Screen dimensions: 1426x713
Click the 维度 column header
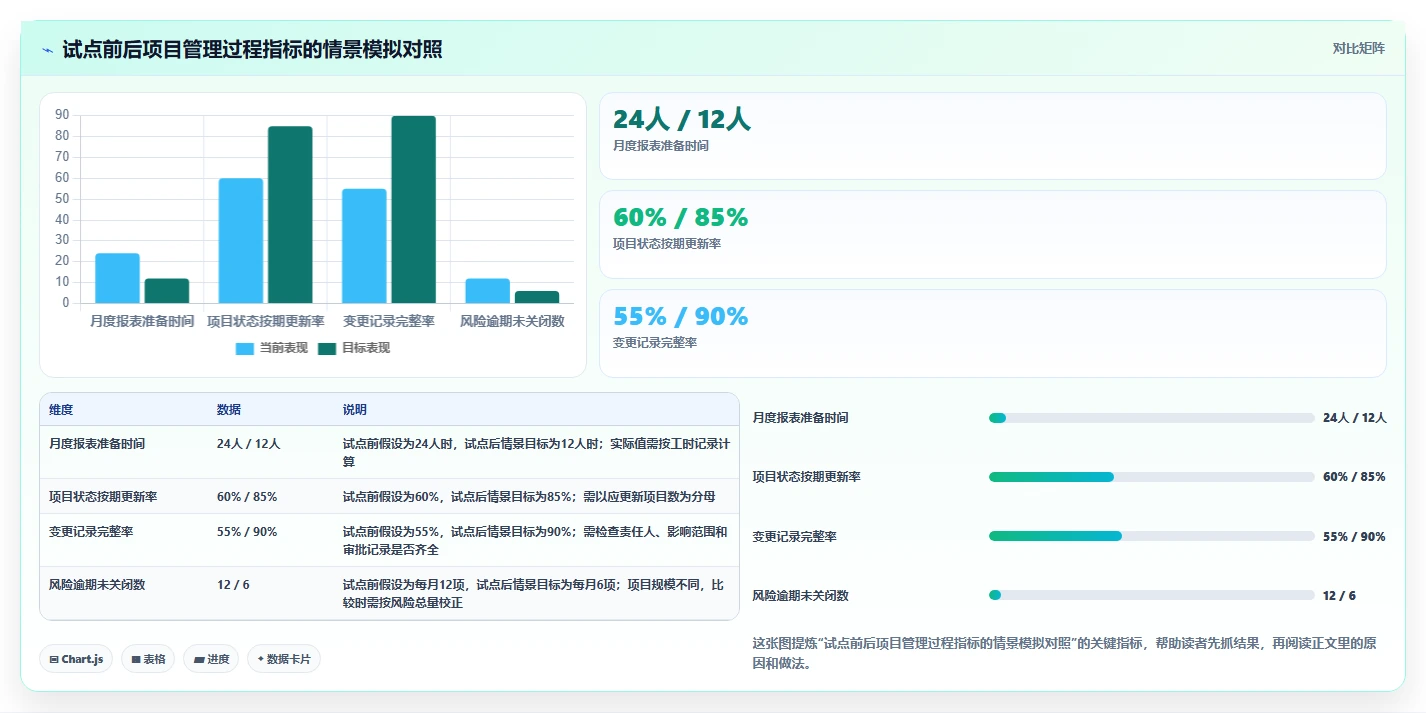coord(61,410)
